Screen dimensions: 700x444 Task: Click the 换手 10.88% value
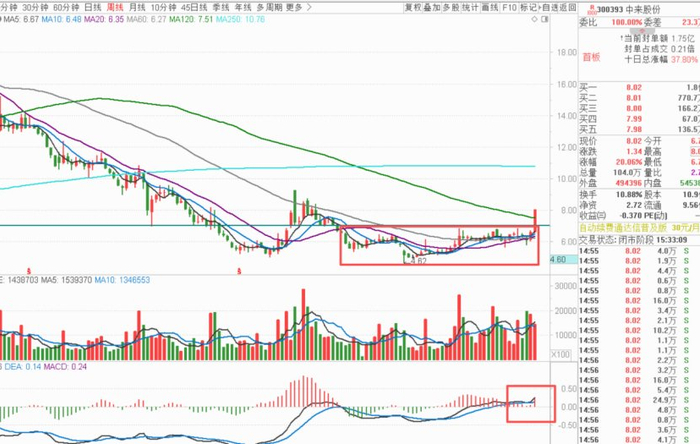[x=629, y=195]
